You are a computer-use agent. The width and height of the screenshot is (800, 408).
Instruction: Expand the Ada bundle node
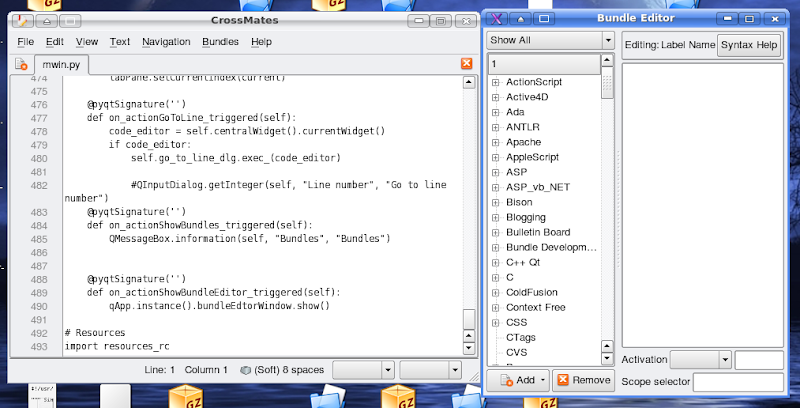tap(495, 112)
